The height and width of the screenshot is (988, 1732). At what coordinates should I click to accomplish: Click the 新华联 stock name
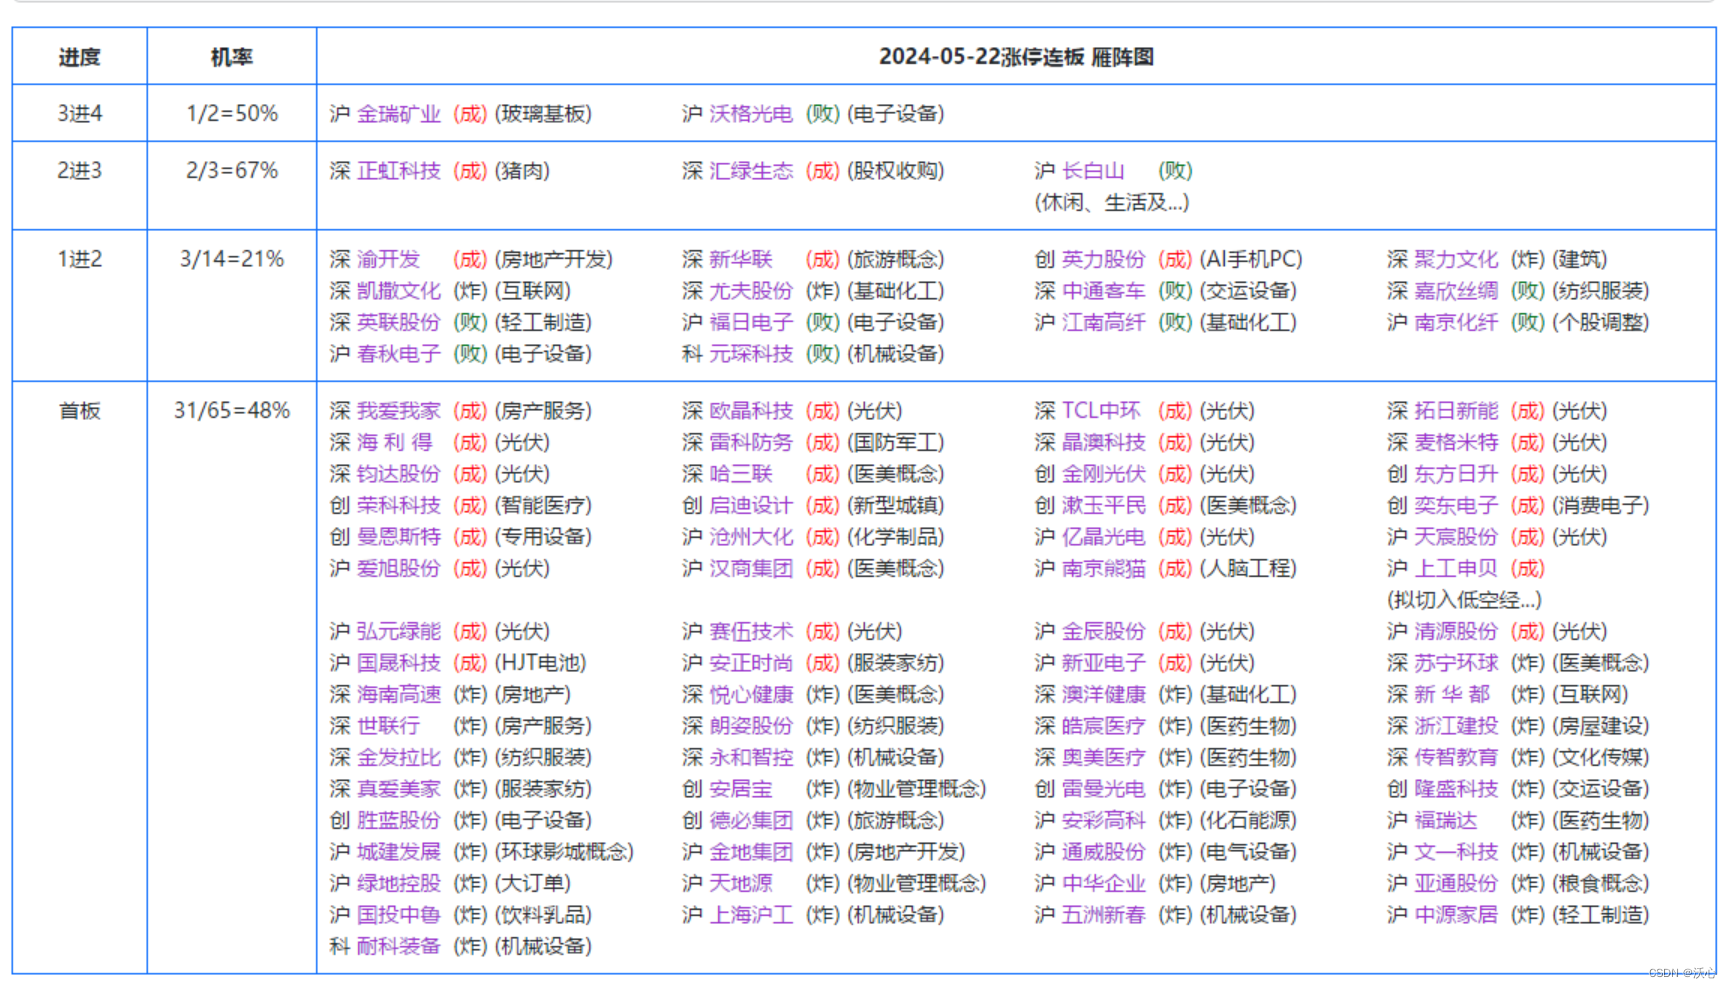point(741,260)
